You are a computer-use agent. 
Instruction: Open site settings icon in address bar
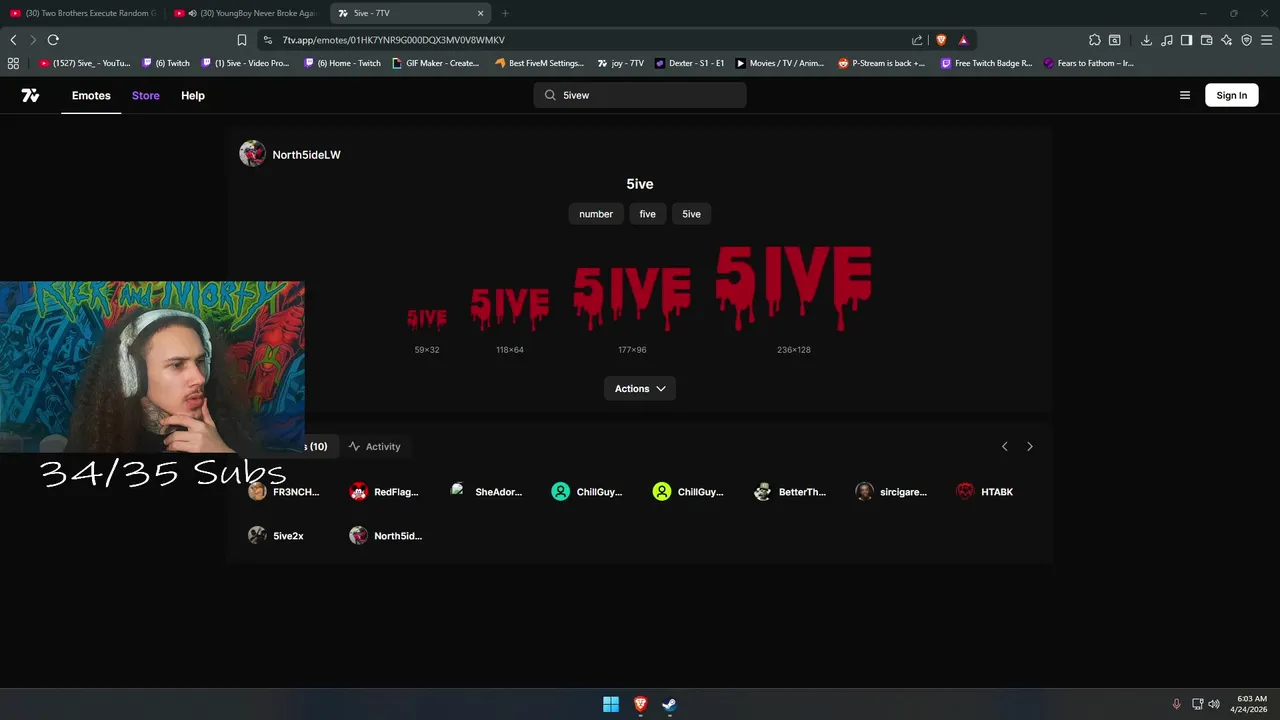point(267,40)
